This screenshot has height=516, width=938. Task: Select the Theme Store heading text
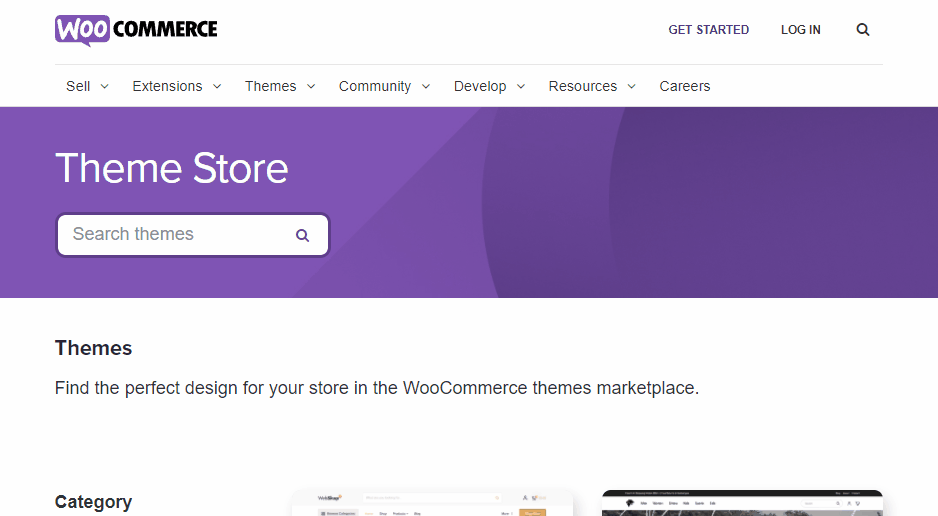[172, 168]
